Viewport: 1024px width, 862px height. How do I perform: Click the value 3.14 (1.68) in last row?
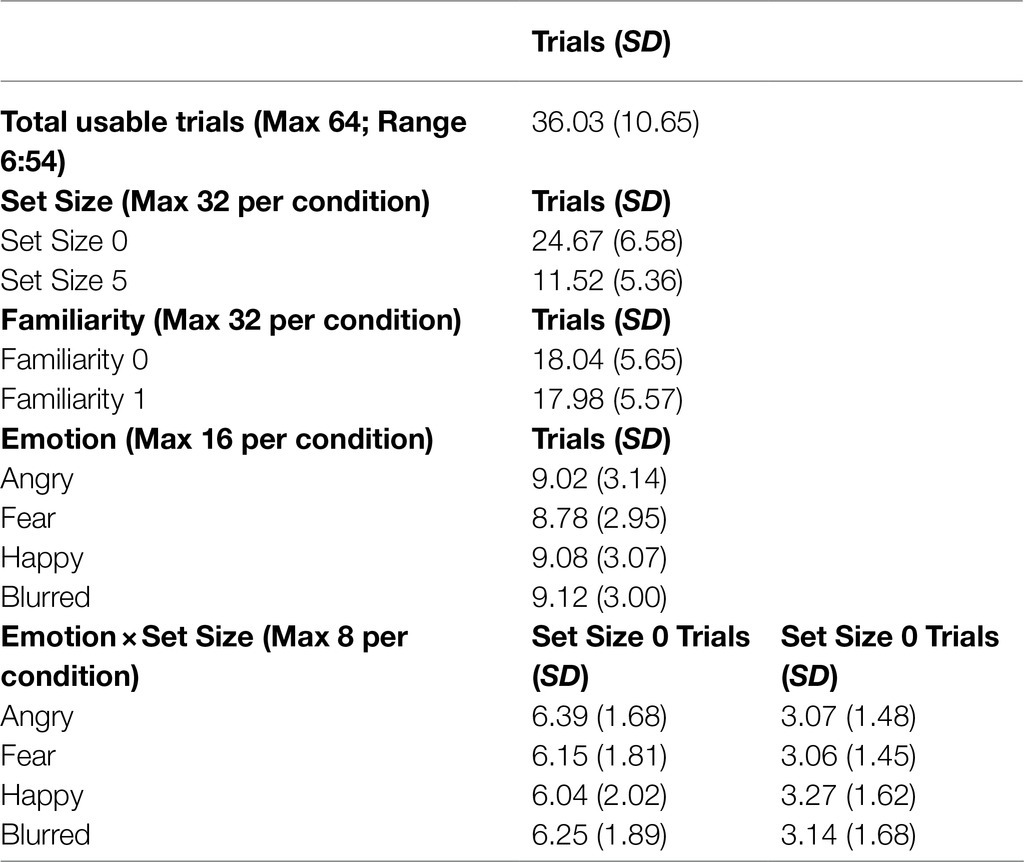(x=848, y=835)
